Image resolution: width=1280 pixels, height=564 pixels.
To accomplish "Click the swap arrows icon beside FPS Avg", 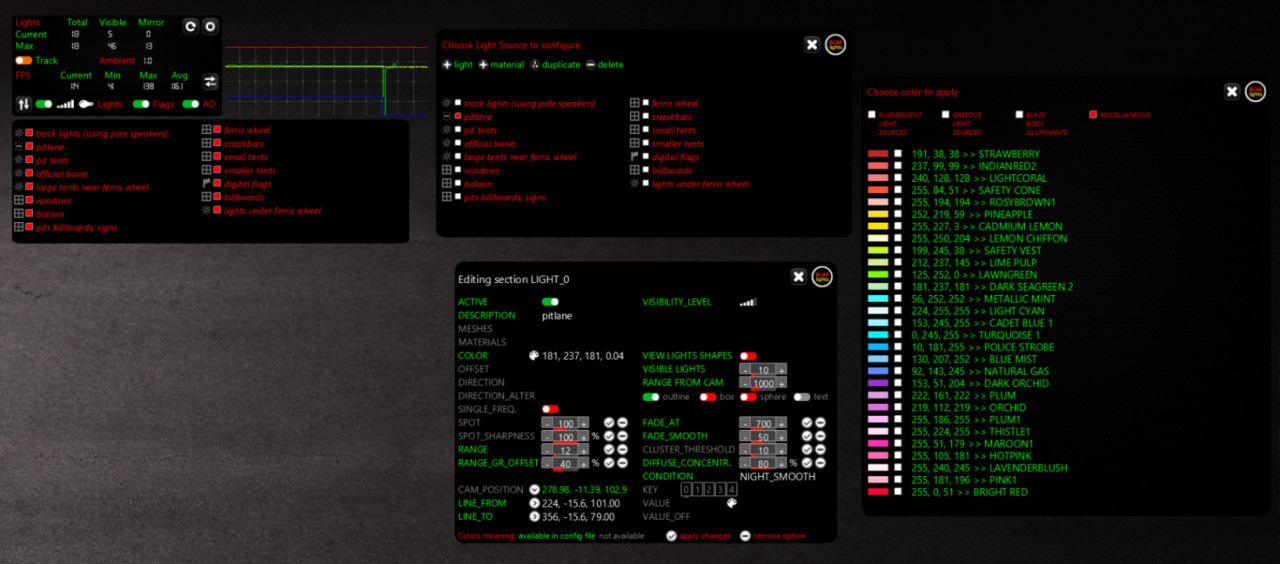I will [x=210, y=82].
